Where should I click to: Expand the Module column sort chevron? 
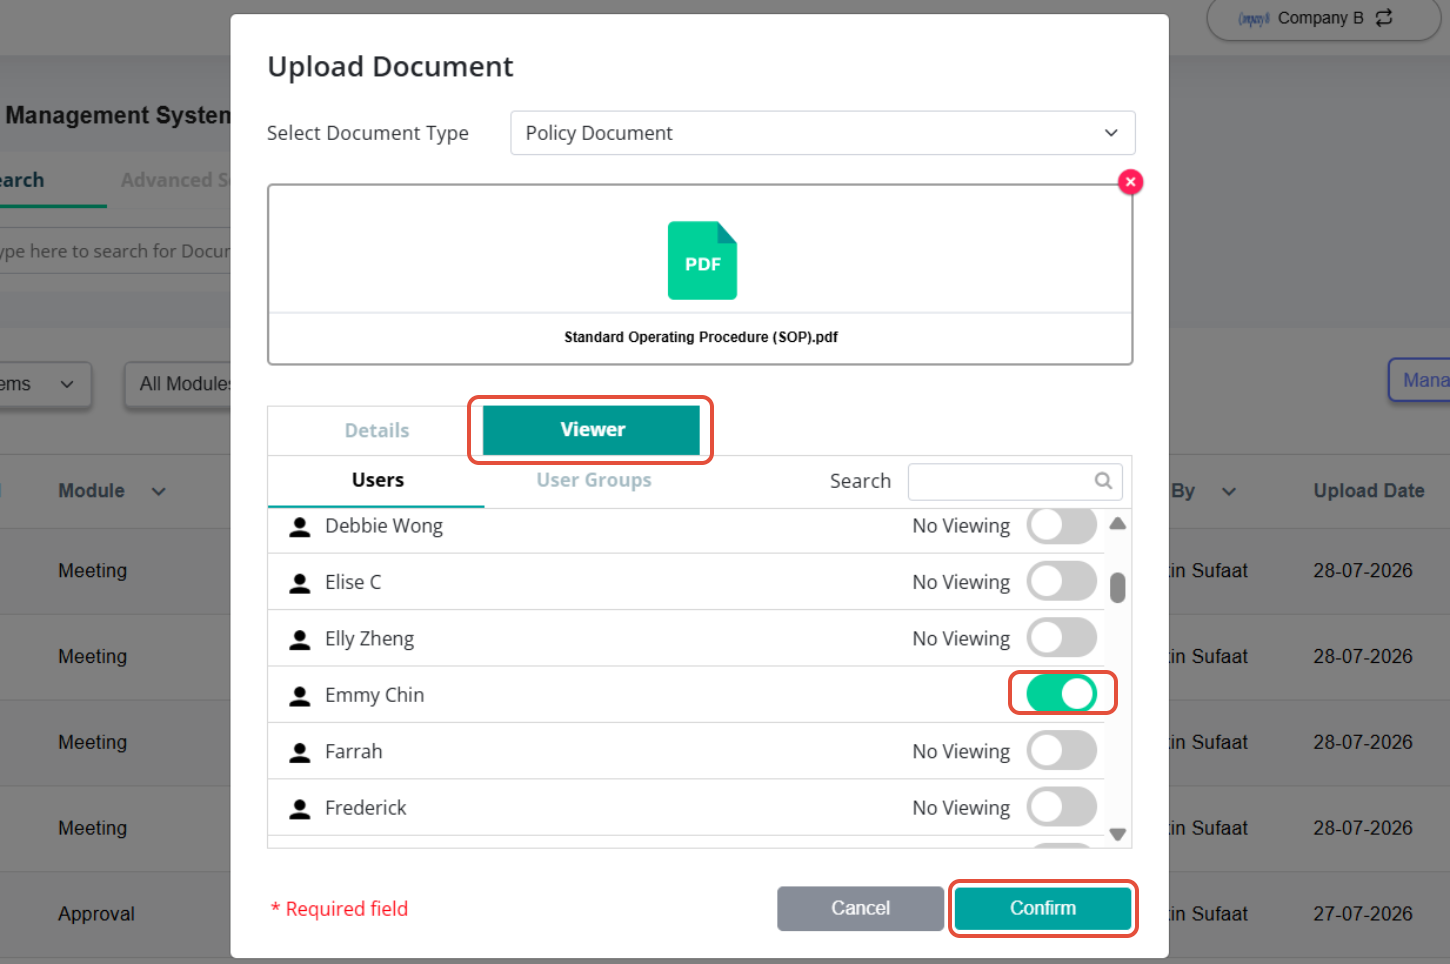pyautogui.click(x=158, y=491)
